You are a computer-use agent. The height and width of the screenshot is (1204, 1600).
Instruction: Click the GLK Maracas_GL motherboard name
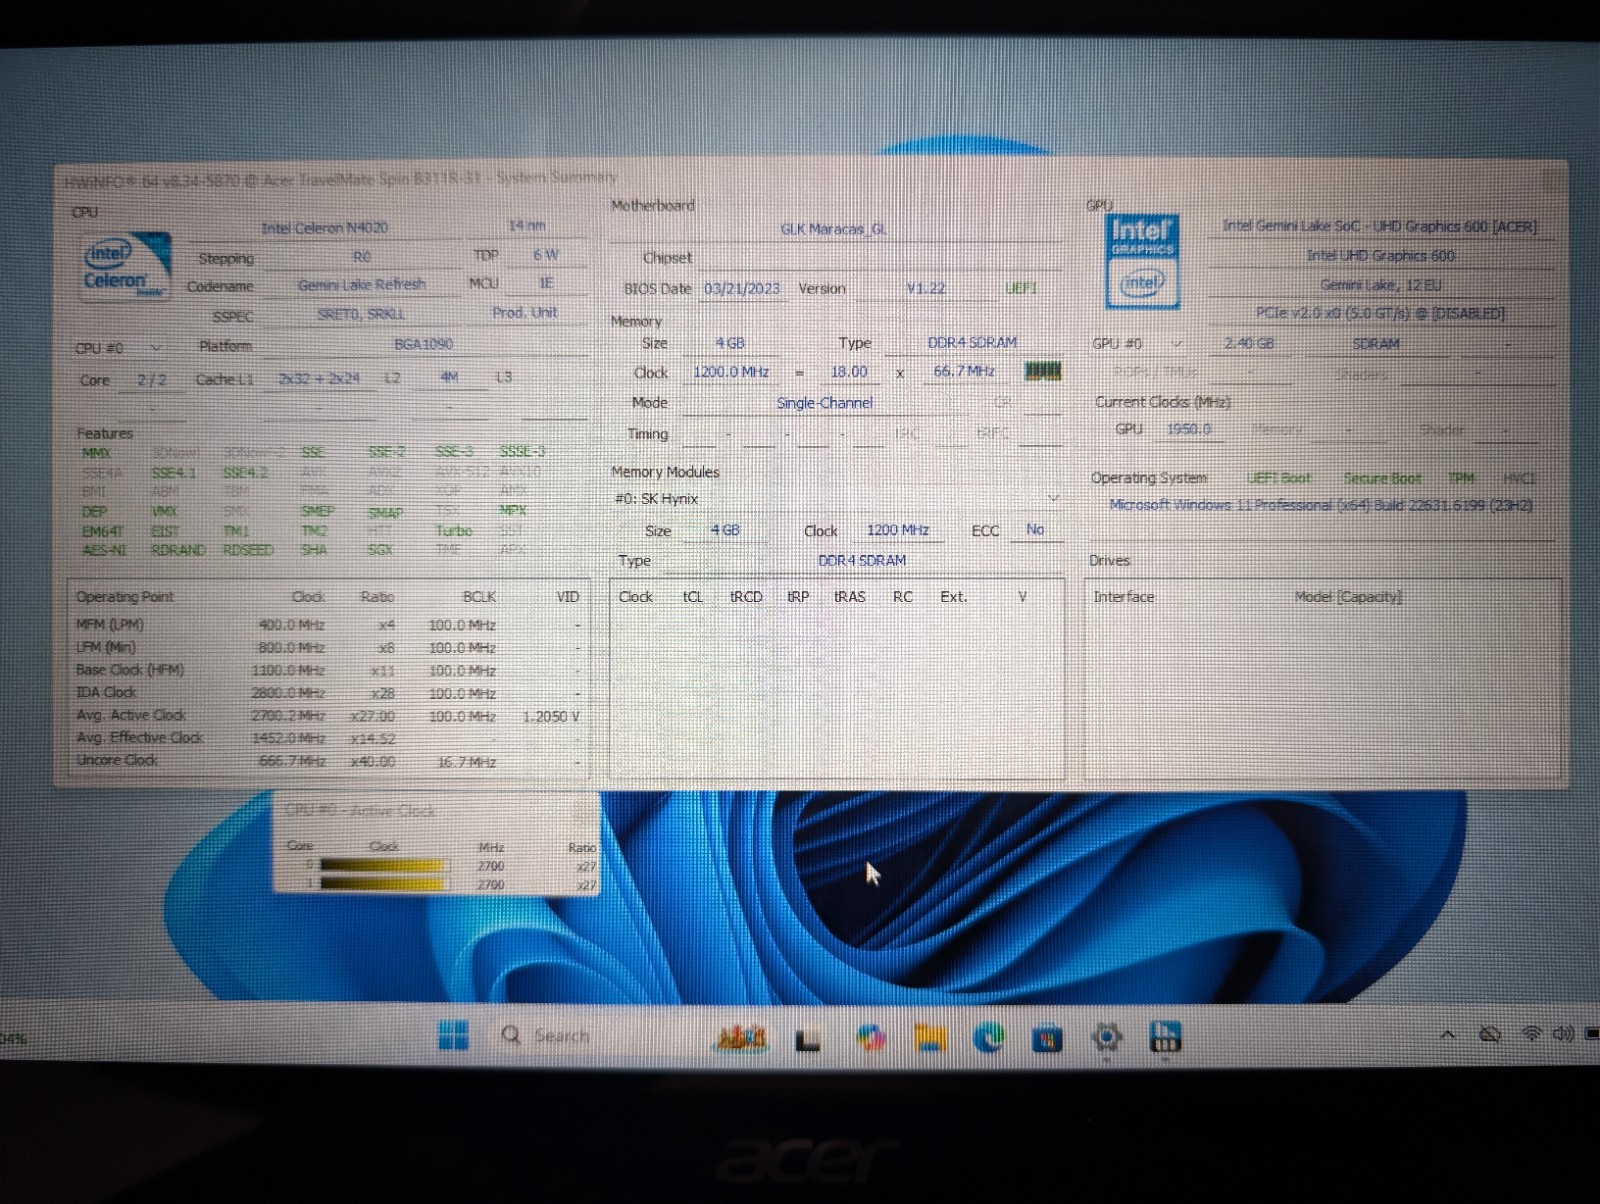pyautogui.click(x=834, y=229)
